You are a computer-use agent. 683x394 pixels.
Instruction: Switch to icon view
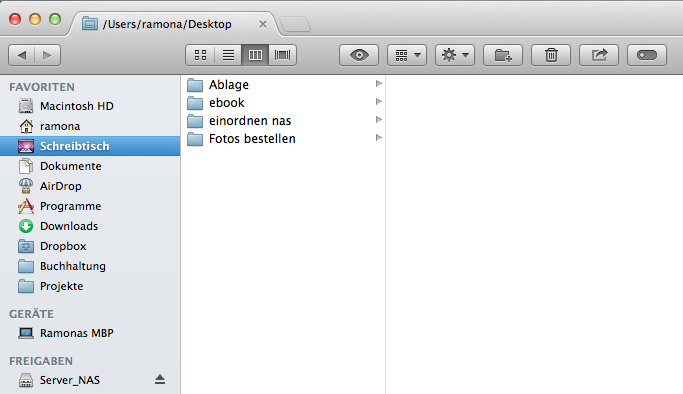pyautogui.click(x=200, y=55)
